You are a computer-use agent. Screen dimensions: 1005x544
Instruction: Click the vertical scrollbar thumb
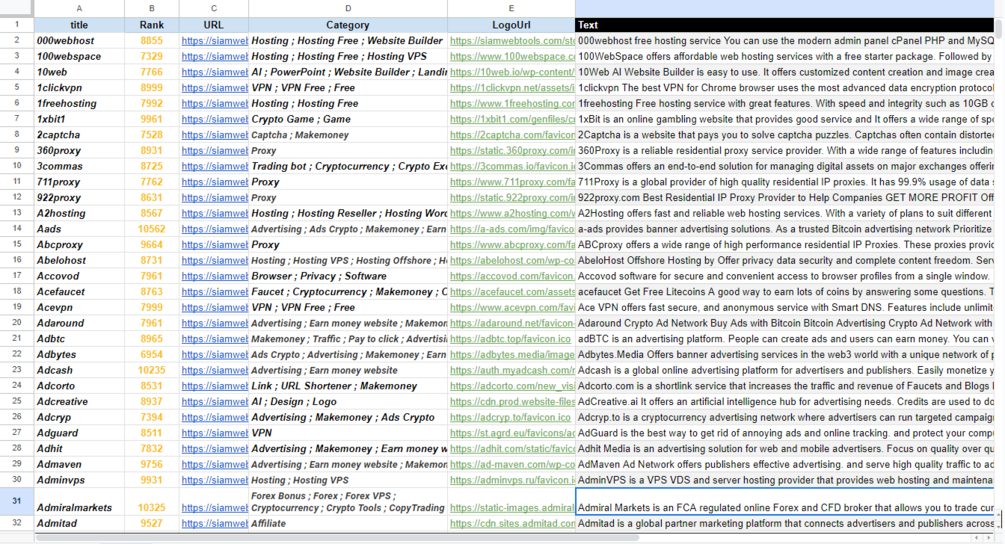999,29
